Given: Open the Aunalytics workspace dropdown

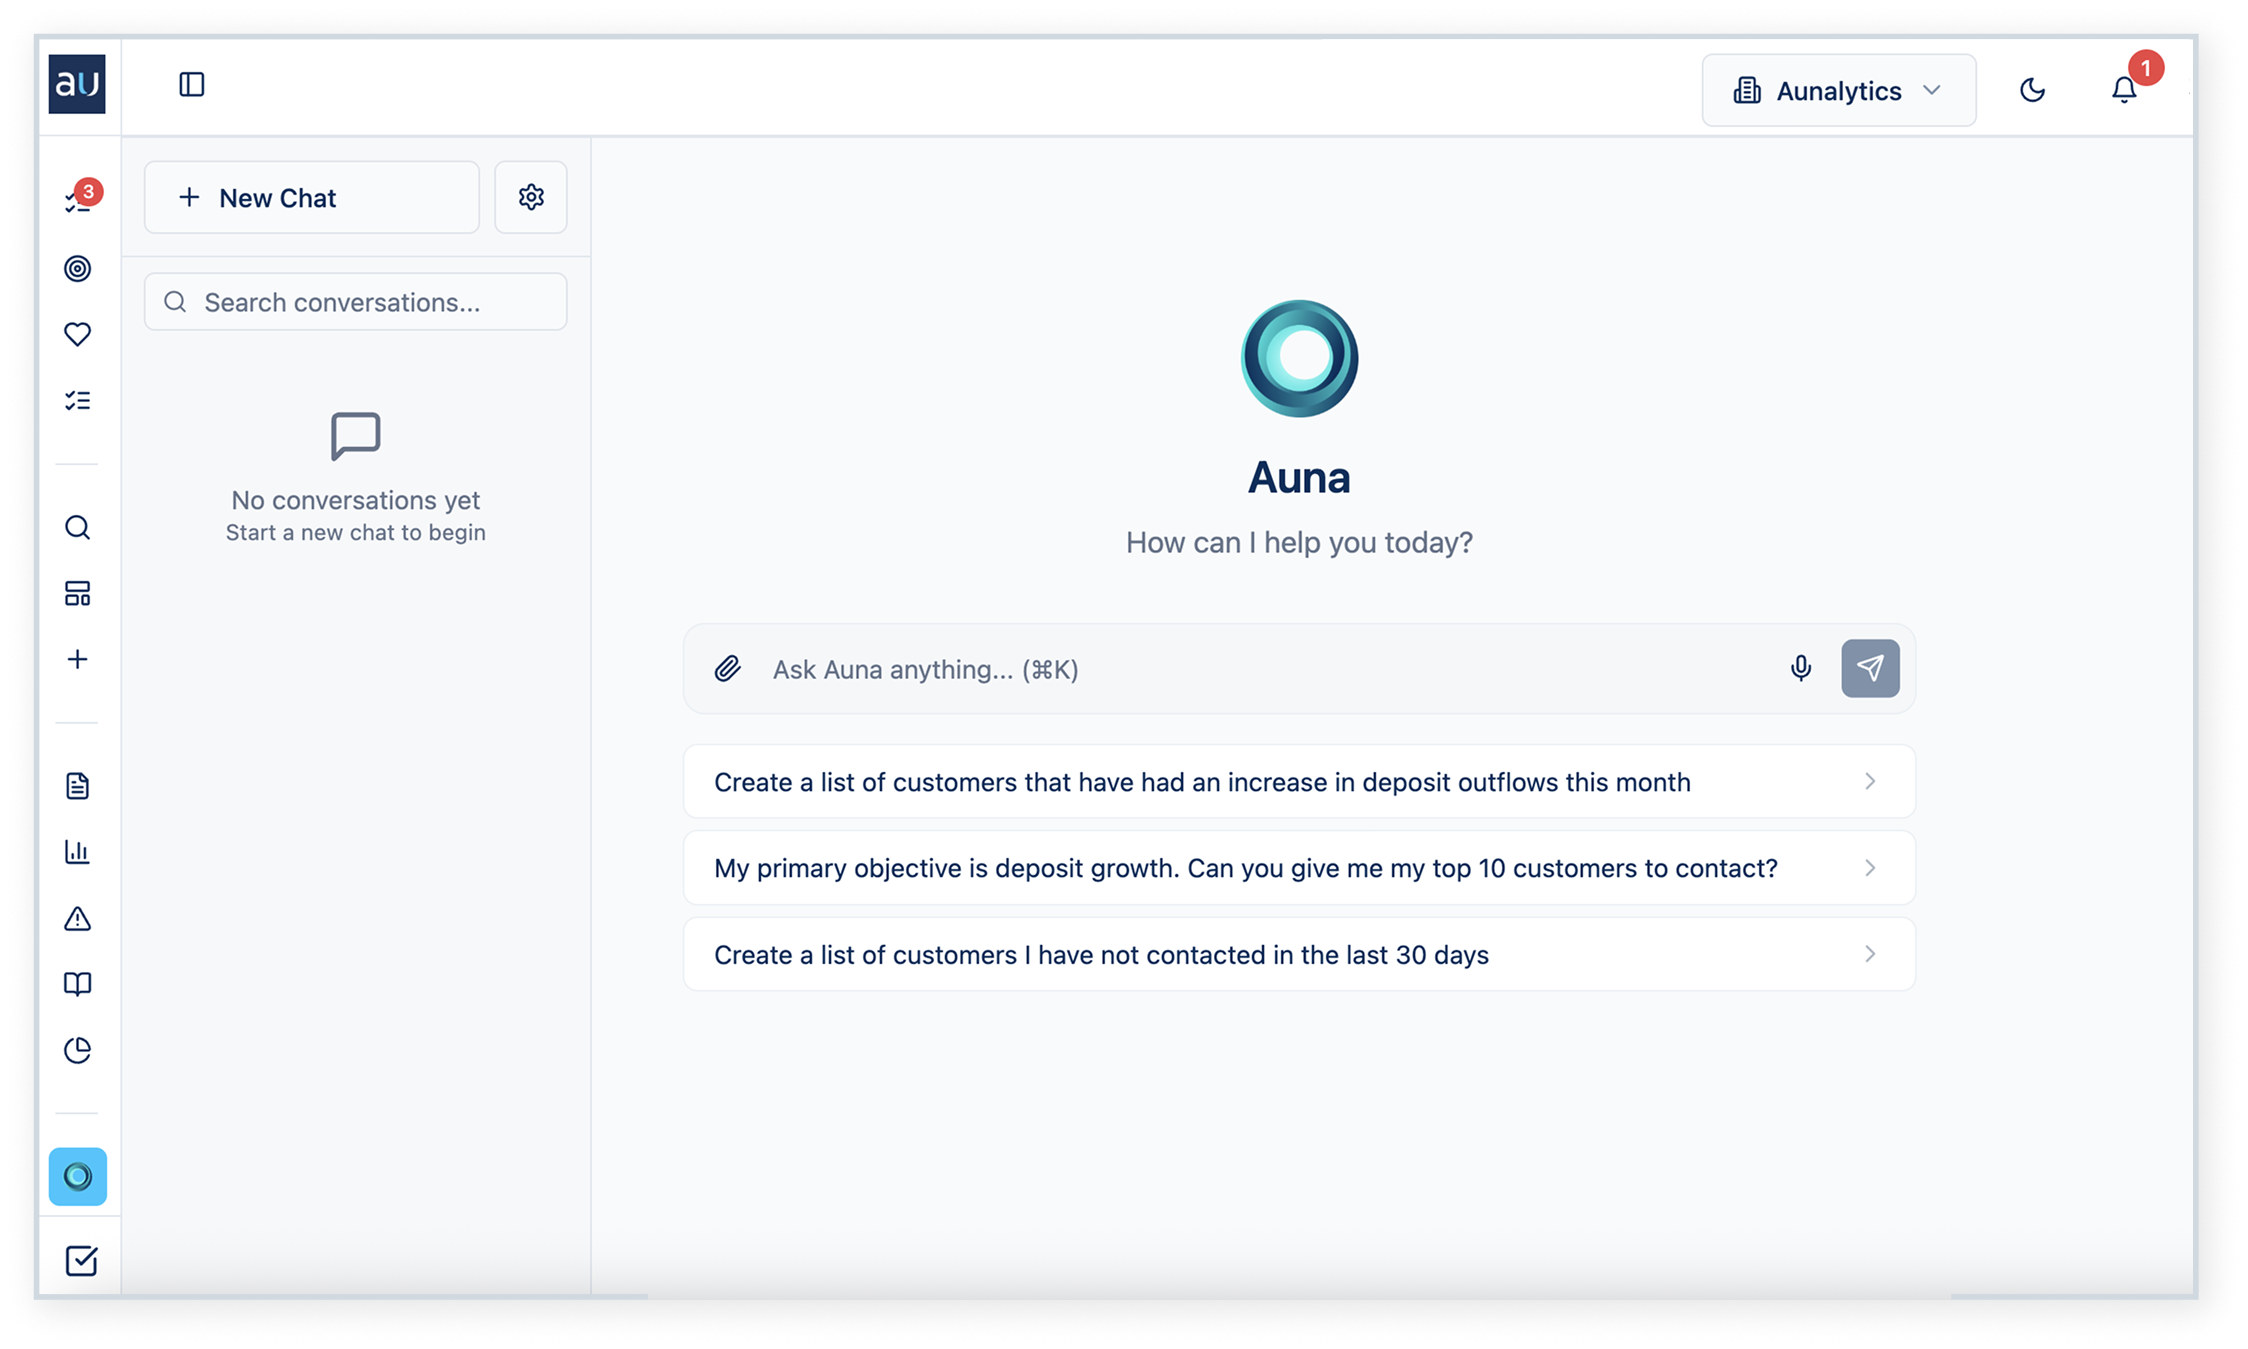Looking at the screenshot, I should 1838,90.
